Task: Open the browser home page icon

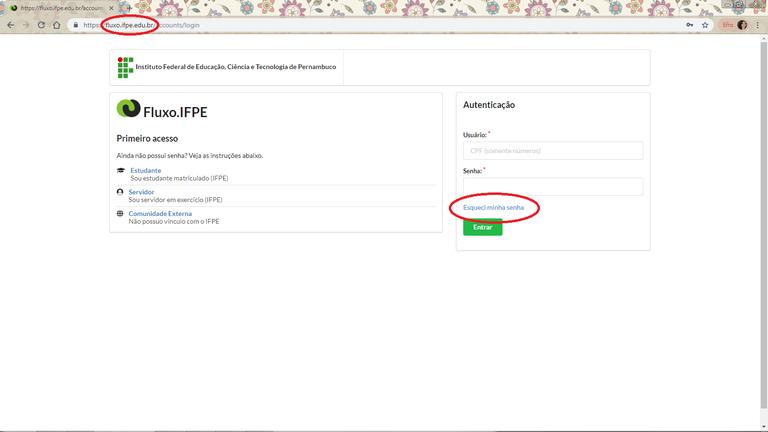Action: tap(57, 25)
